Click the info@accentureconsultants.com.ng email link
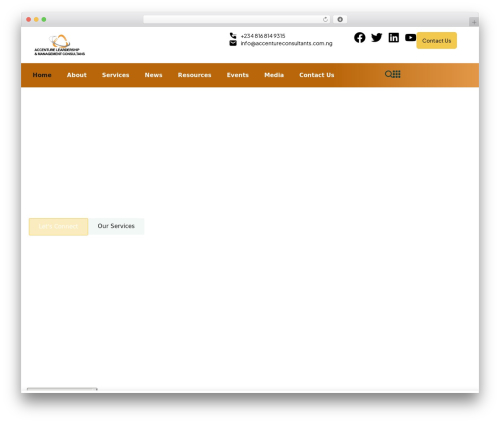 point(286,43)
